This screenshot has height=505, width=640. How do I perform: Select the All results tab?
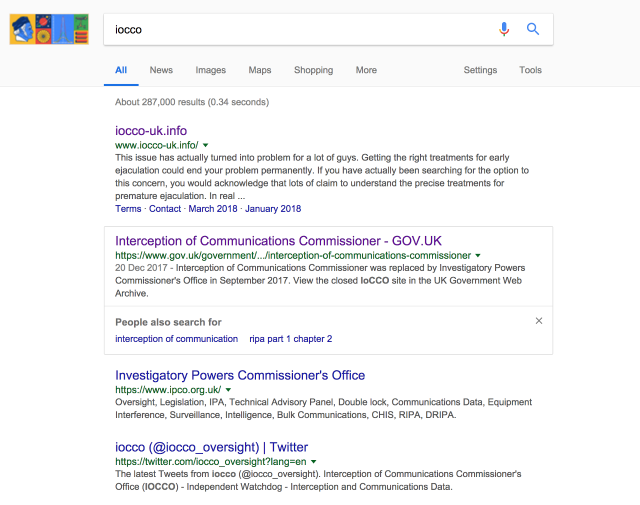tap(121, 70)
